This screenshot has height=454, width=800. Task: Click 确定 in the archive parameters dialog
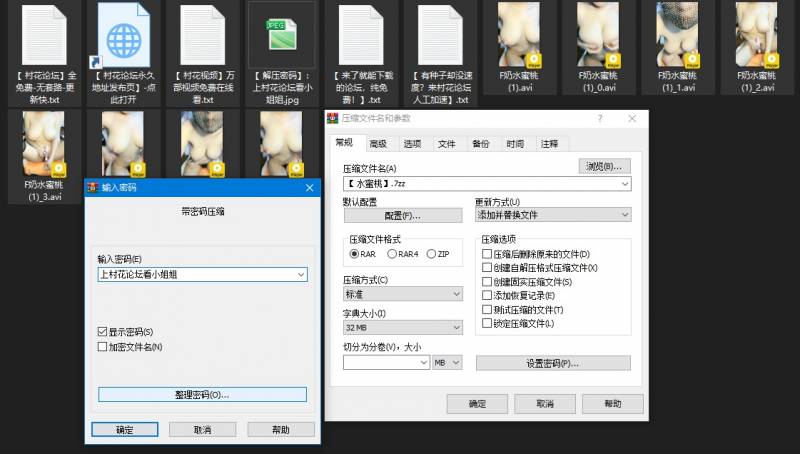(477, 404)
